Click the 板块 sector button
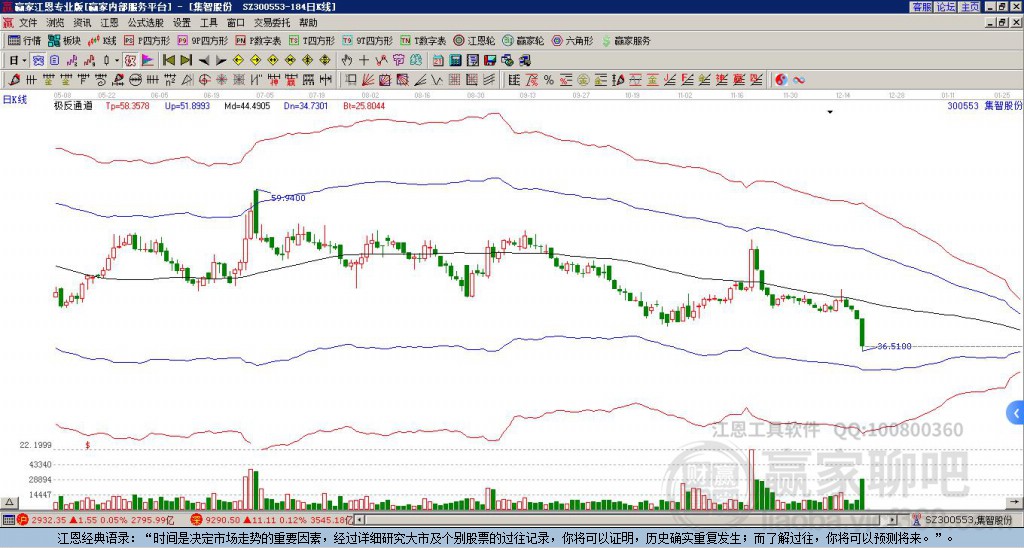Image resolution: width=1024 pixels, height=548 pixels. coord(64,40)
